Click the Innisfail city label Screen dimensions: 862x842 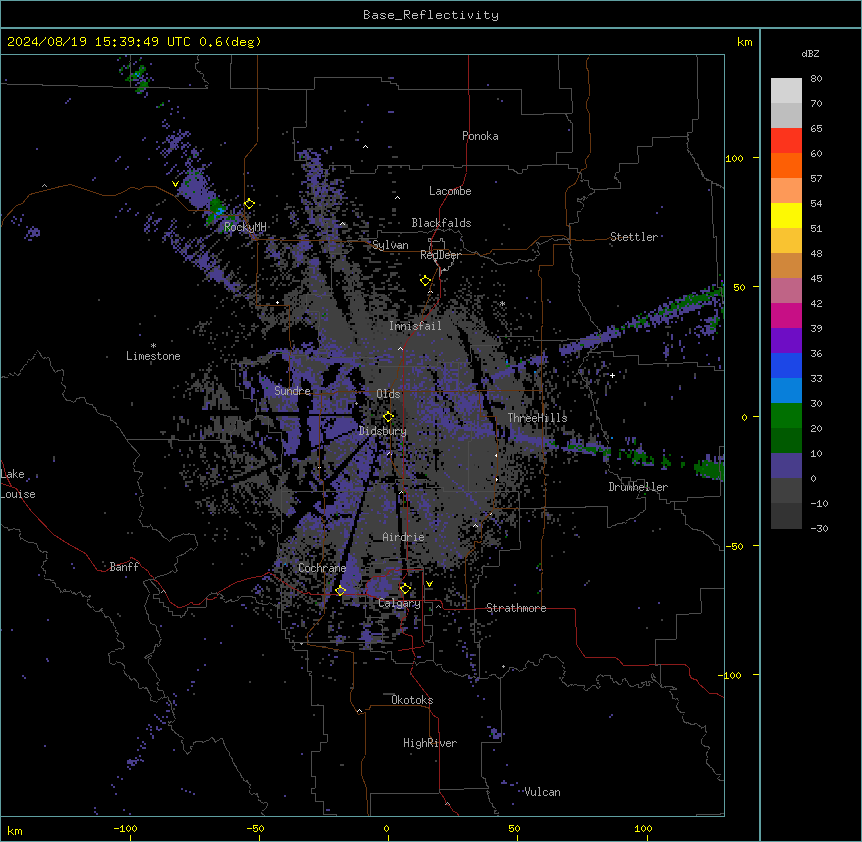(415, 326)
